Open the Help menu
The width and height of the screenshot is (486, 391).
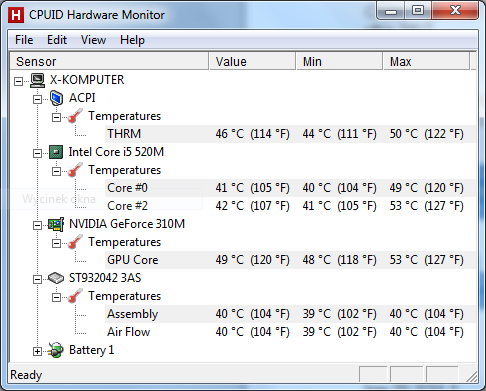pos(132,40)
